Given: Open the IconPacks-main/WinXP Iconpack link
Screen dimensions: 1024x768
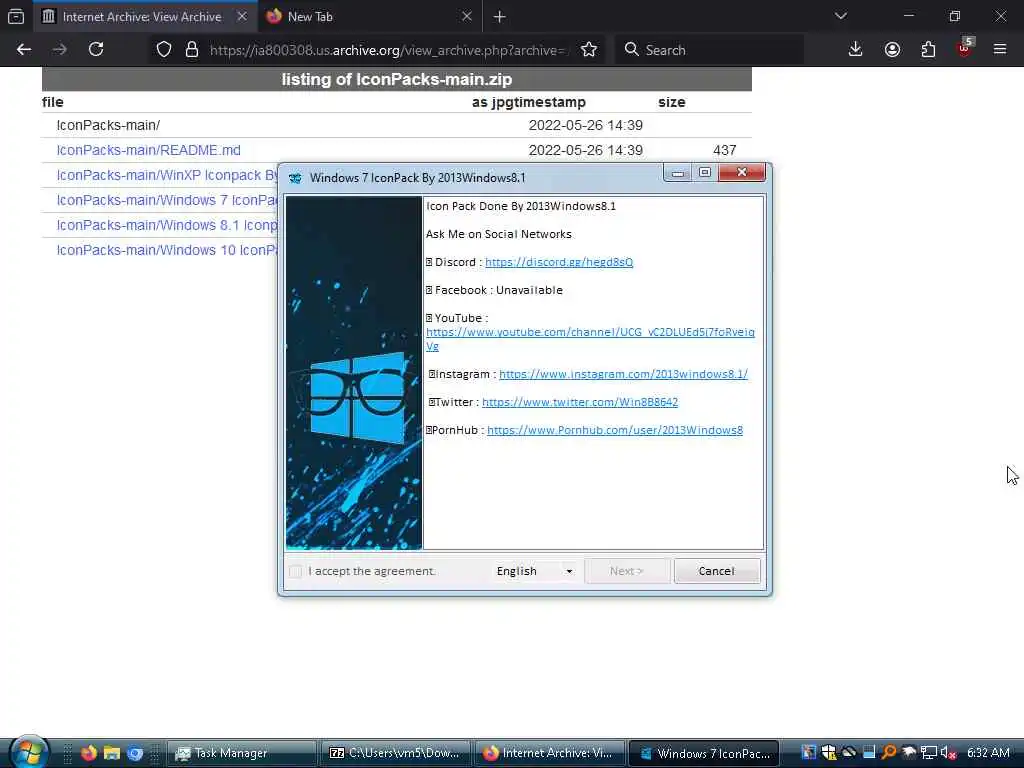Looking at the screenshot, I should pos(167,175).
